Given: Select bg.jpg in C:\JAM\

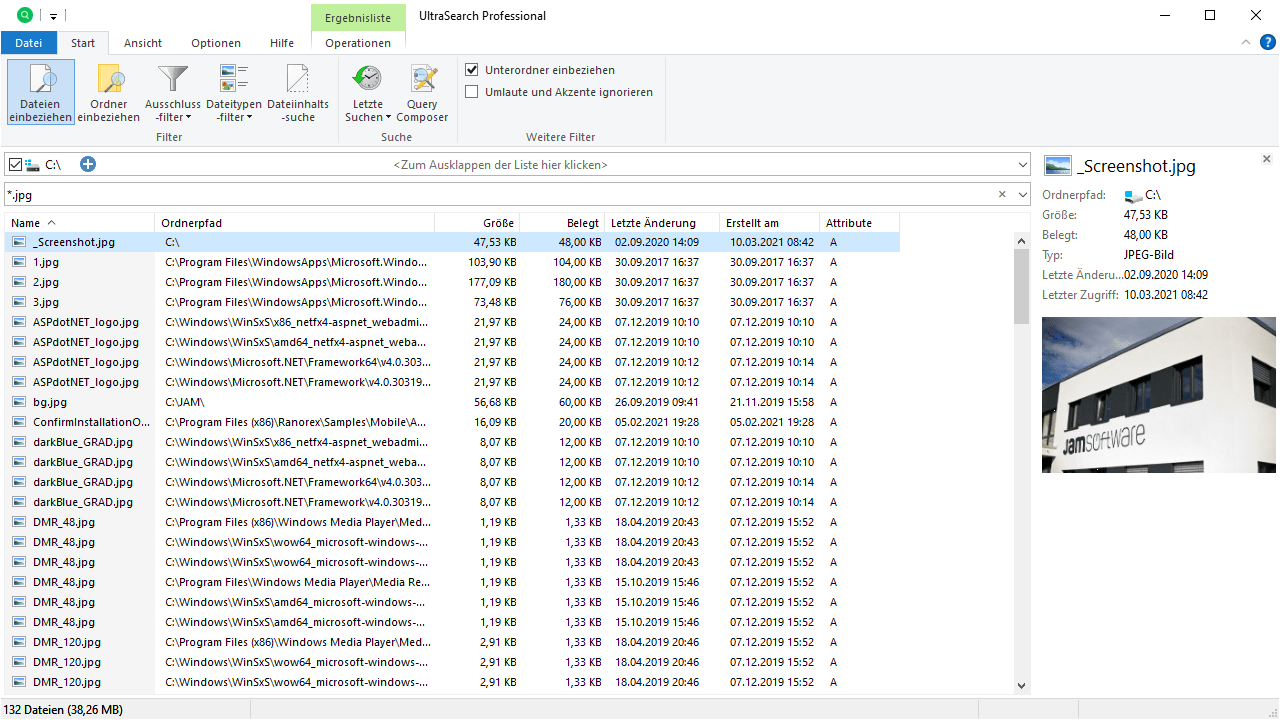Looking at the screenshot, I should click(x=50, y=402).
